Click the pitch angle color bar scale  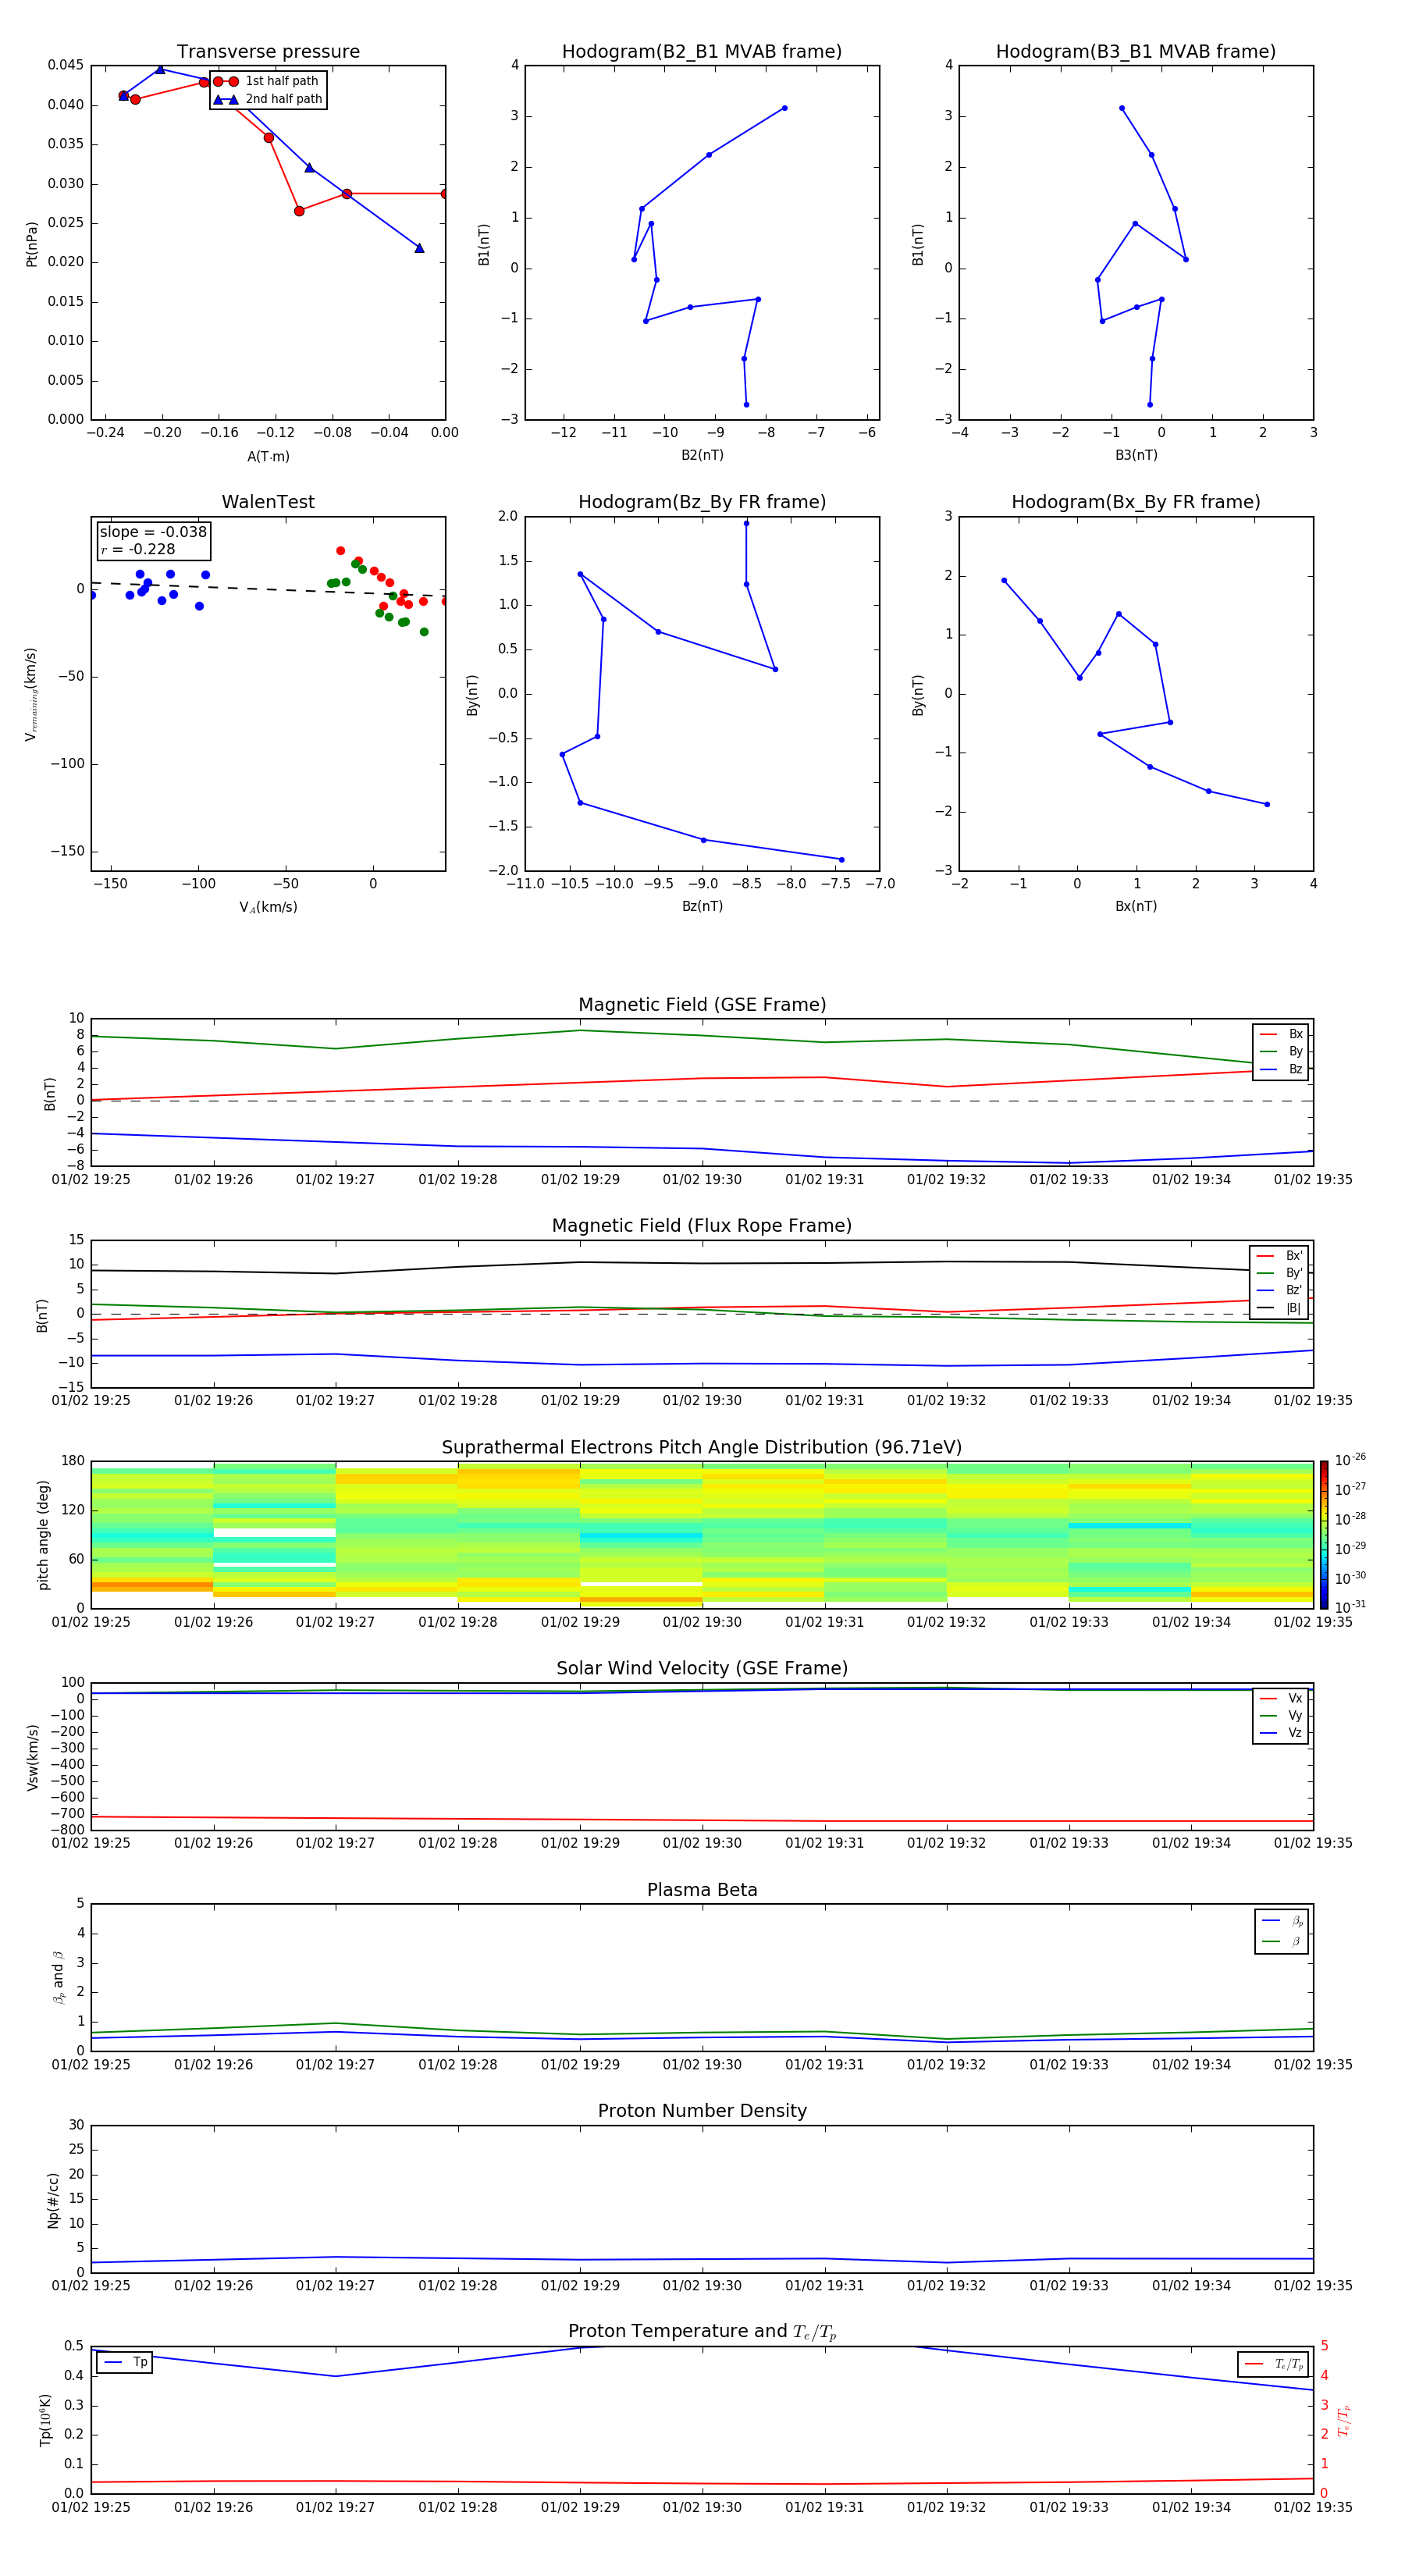(1324, 1535)
